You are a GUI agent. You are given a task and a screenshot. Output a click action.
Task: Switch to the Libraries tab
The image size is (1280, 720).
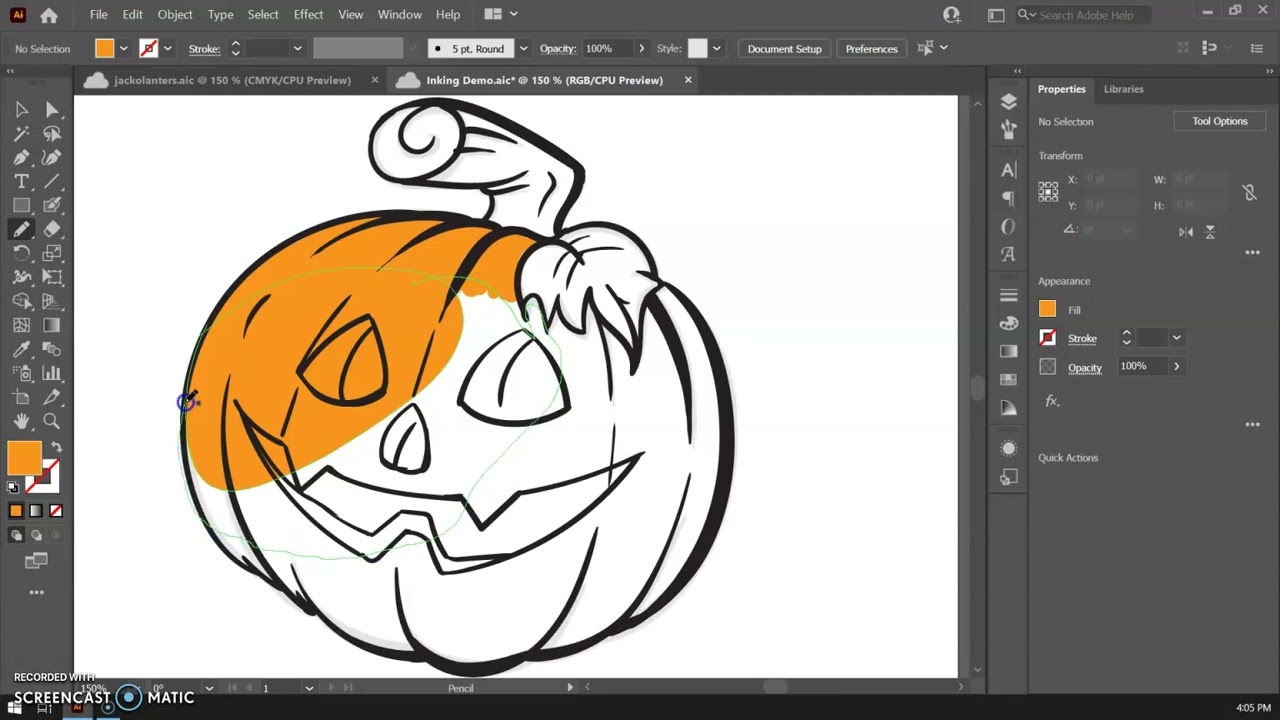(1123, 89)
